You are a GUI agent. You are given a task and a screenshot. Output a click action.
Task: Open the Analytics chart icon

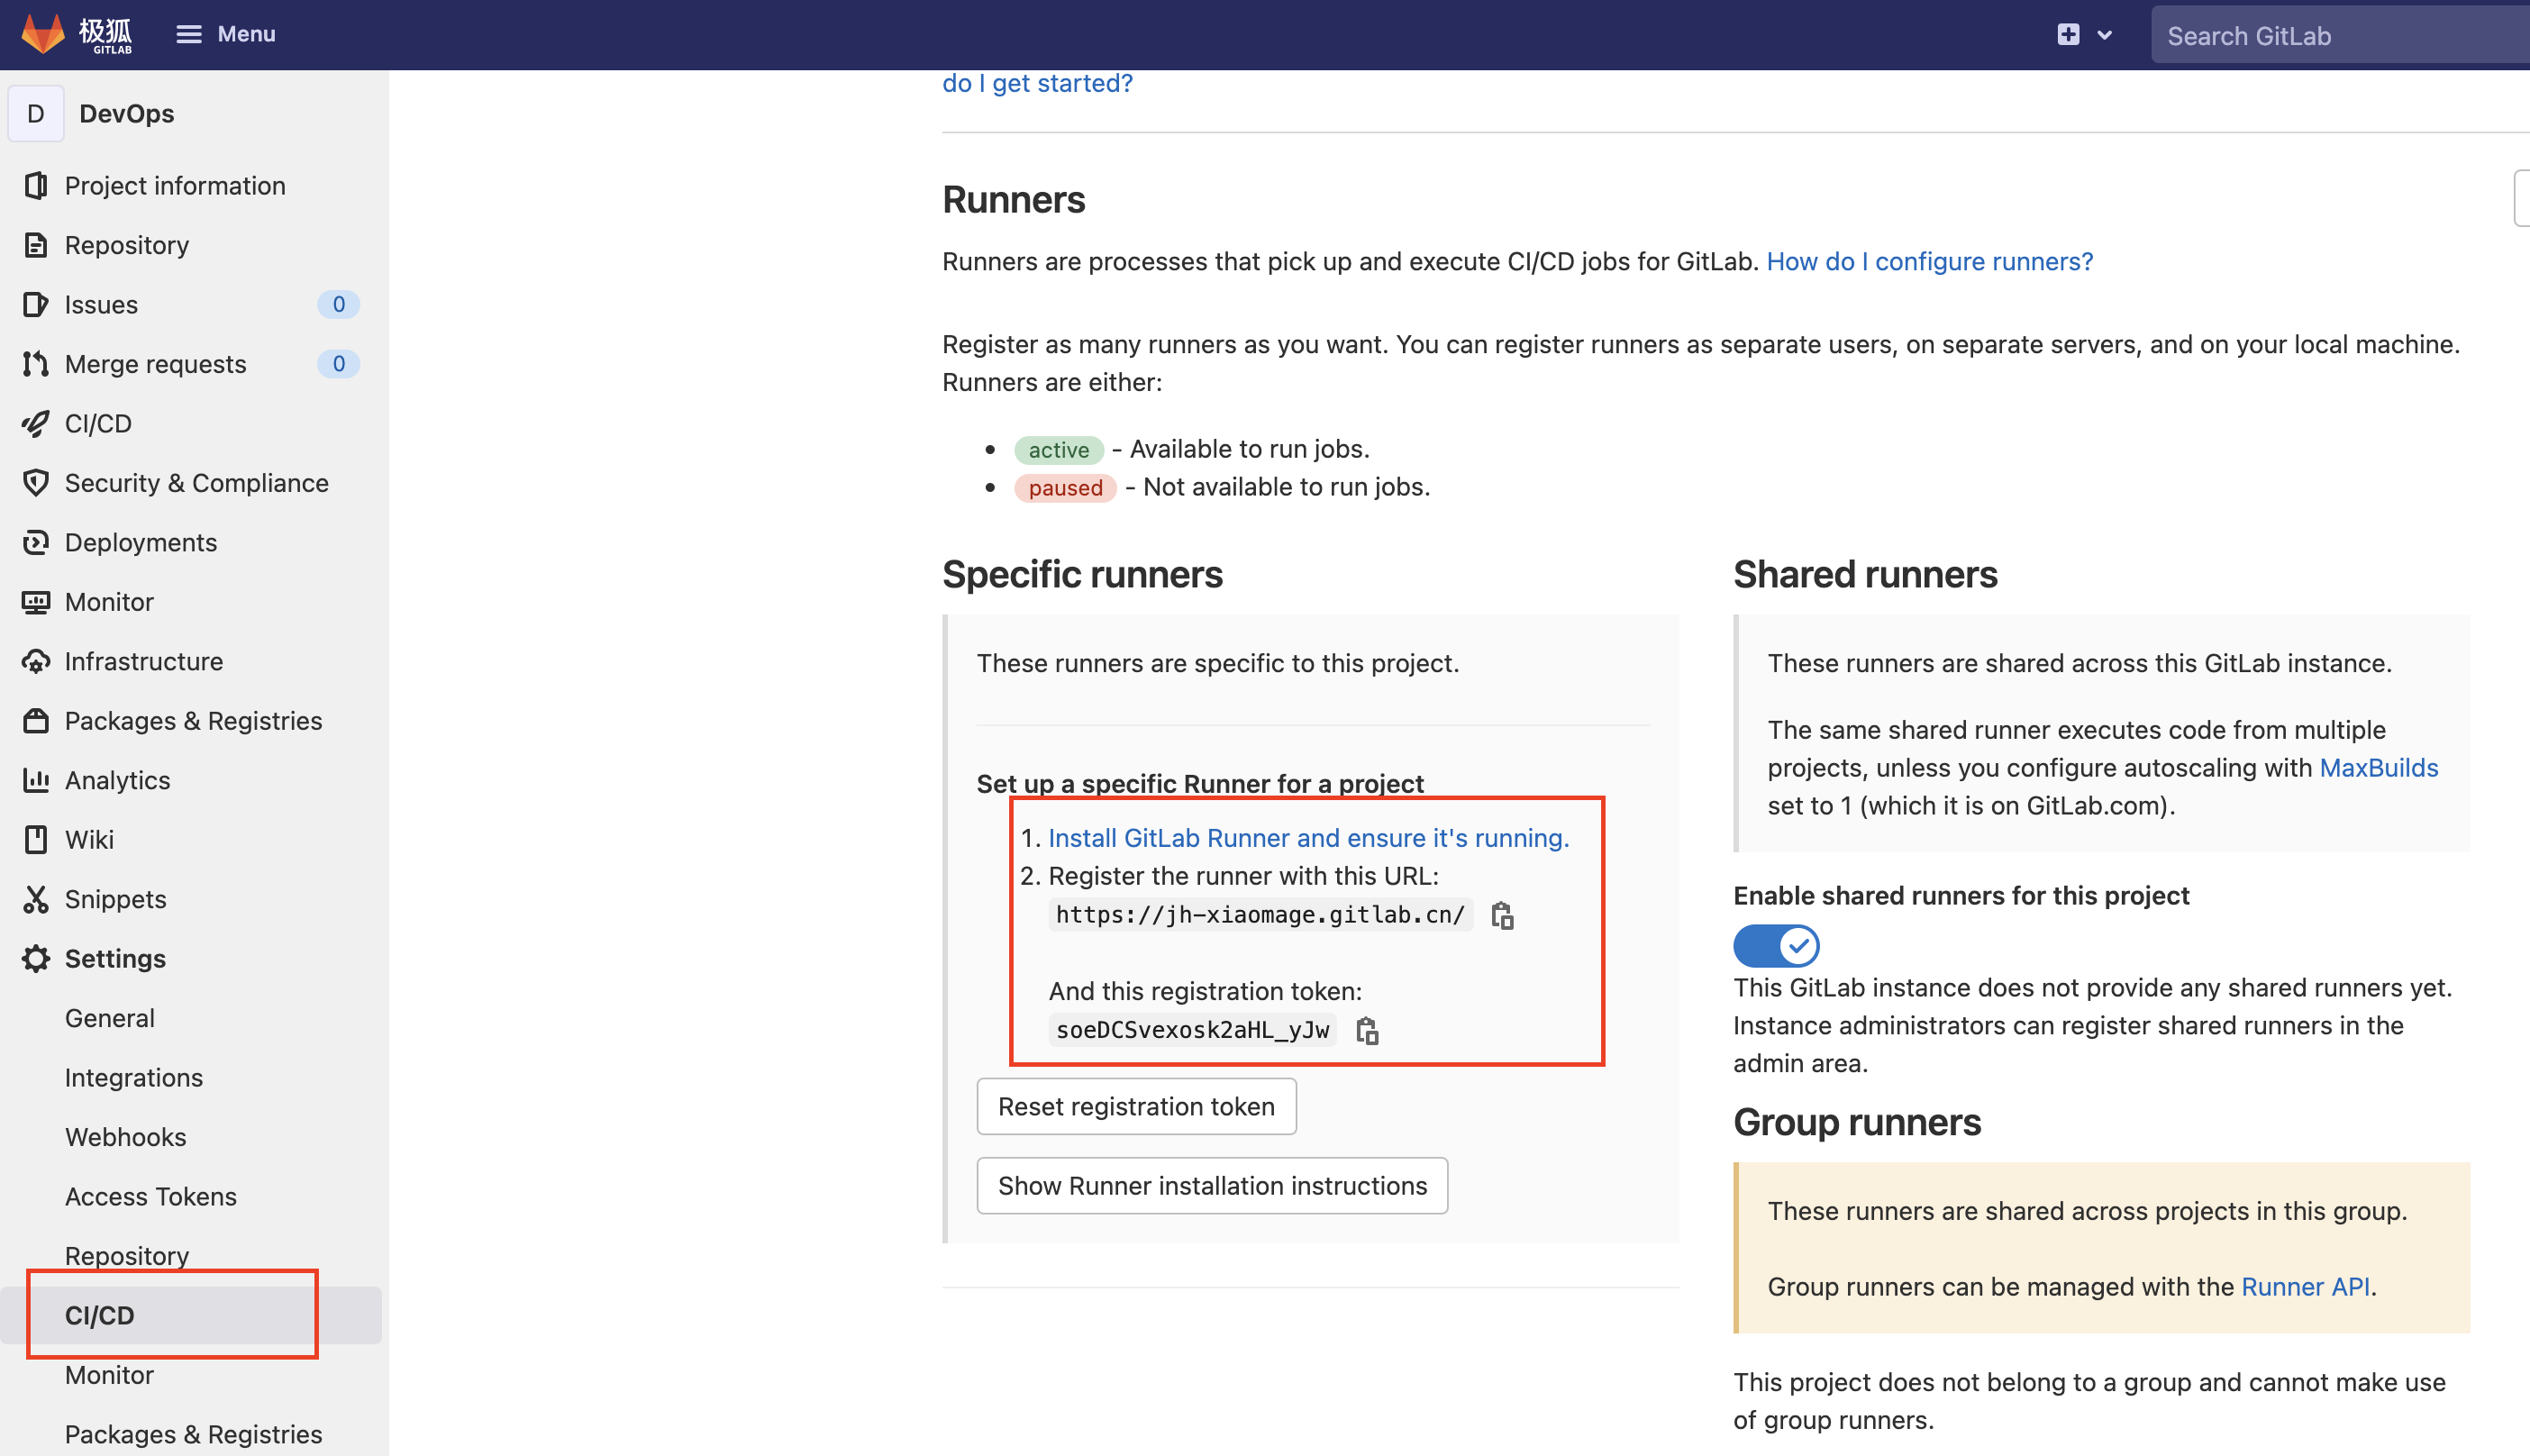[x=36, y=780]
